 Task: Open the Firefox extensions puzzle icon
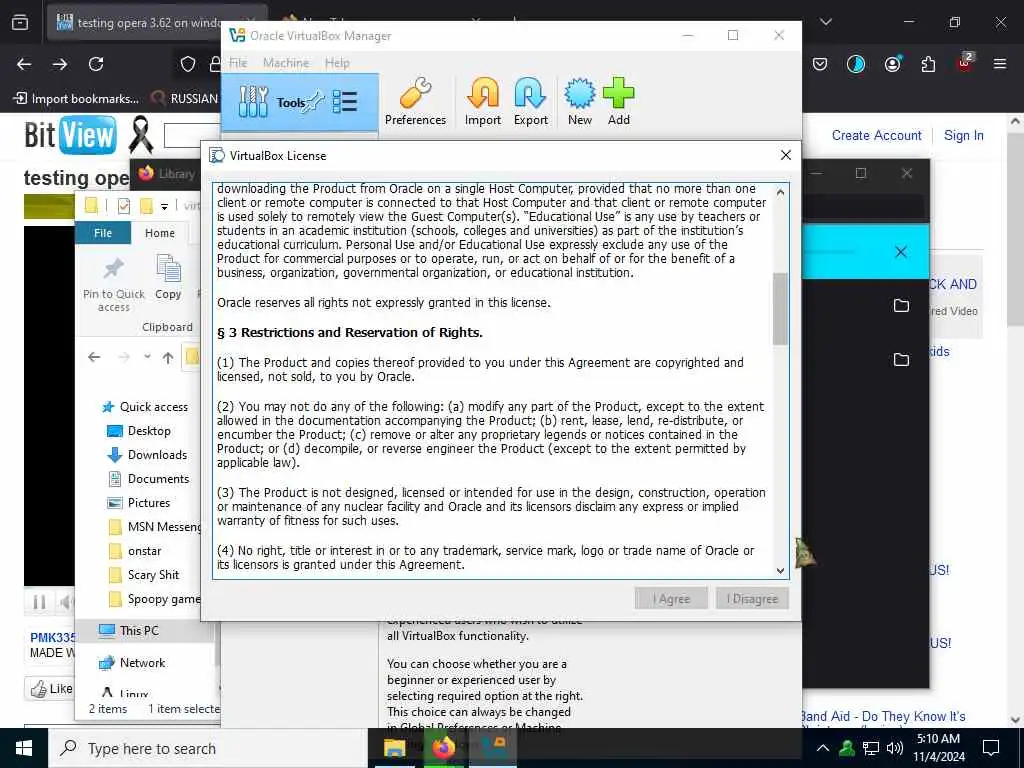[x=928, y=64]
